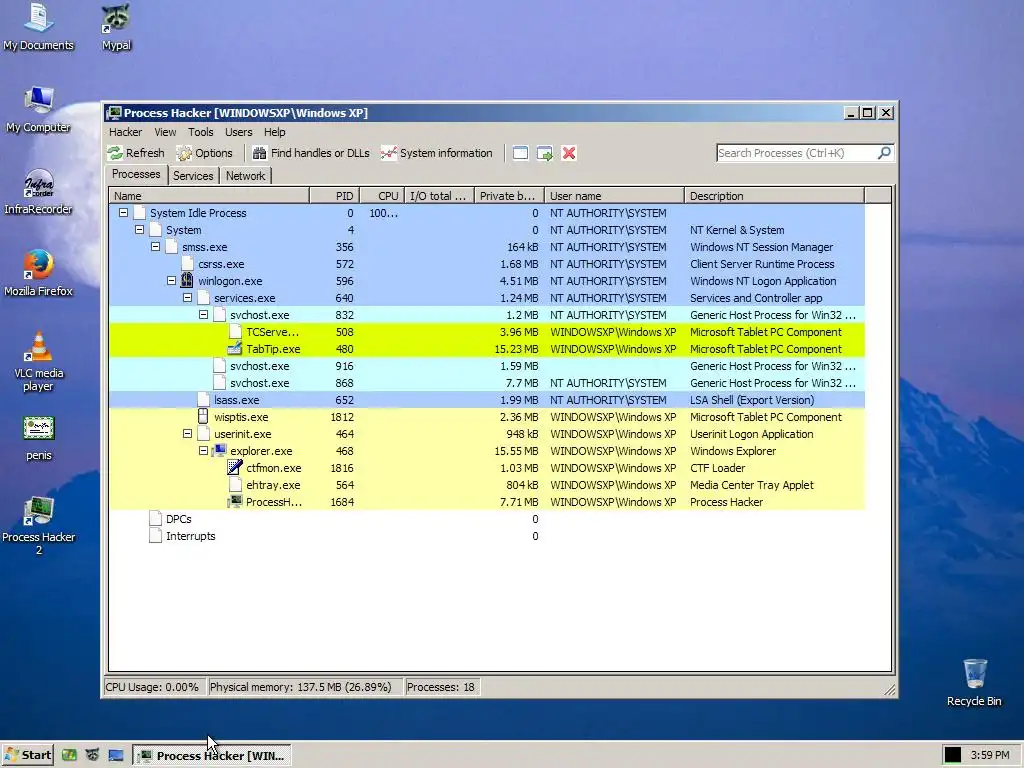Click the find window toolbar icon
The height and width of the screenshot is (768, 1024).
[520, 153]
